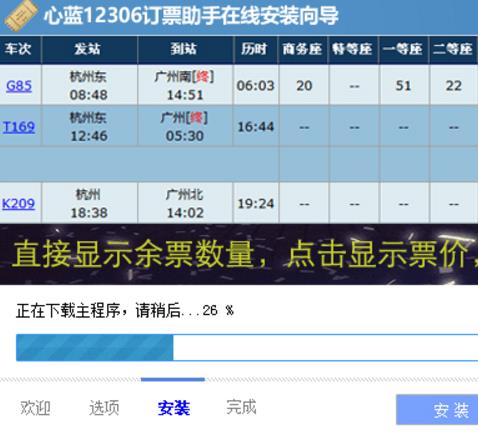The image size is (478, 433).
Task: Click K209 departure 杭州 18:38
Action: pos(88,203)
